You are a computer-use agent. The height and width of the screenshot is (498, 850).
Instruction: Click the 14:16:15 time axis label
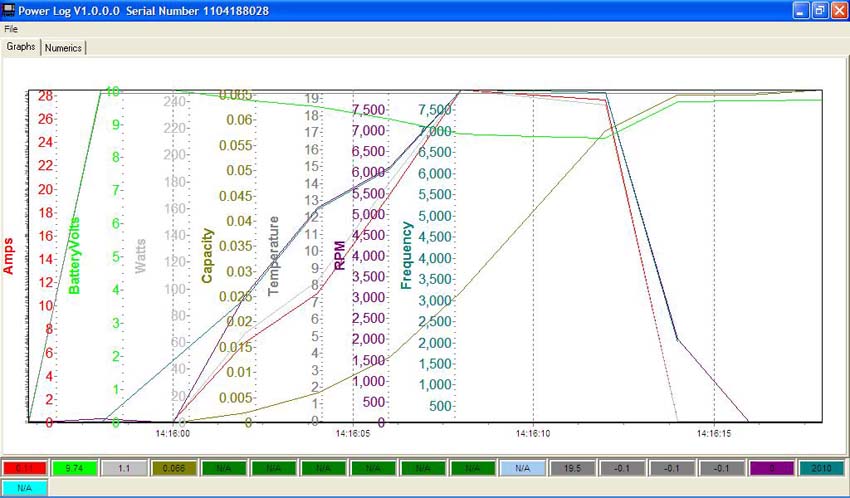coord(714,434)
